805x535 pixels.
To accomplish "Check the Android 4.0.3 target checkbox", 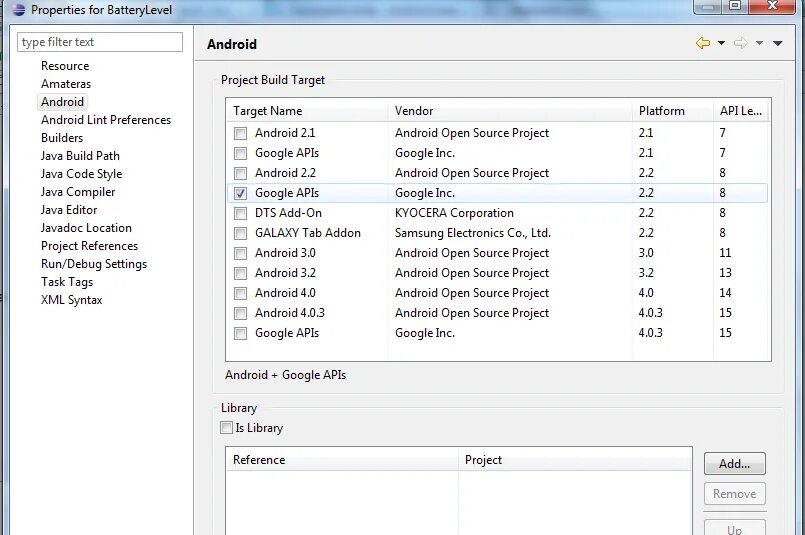I will pyautogui.click(x=240, y=314).
